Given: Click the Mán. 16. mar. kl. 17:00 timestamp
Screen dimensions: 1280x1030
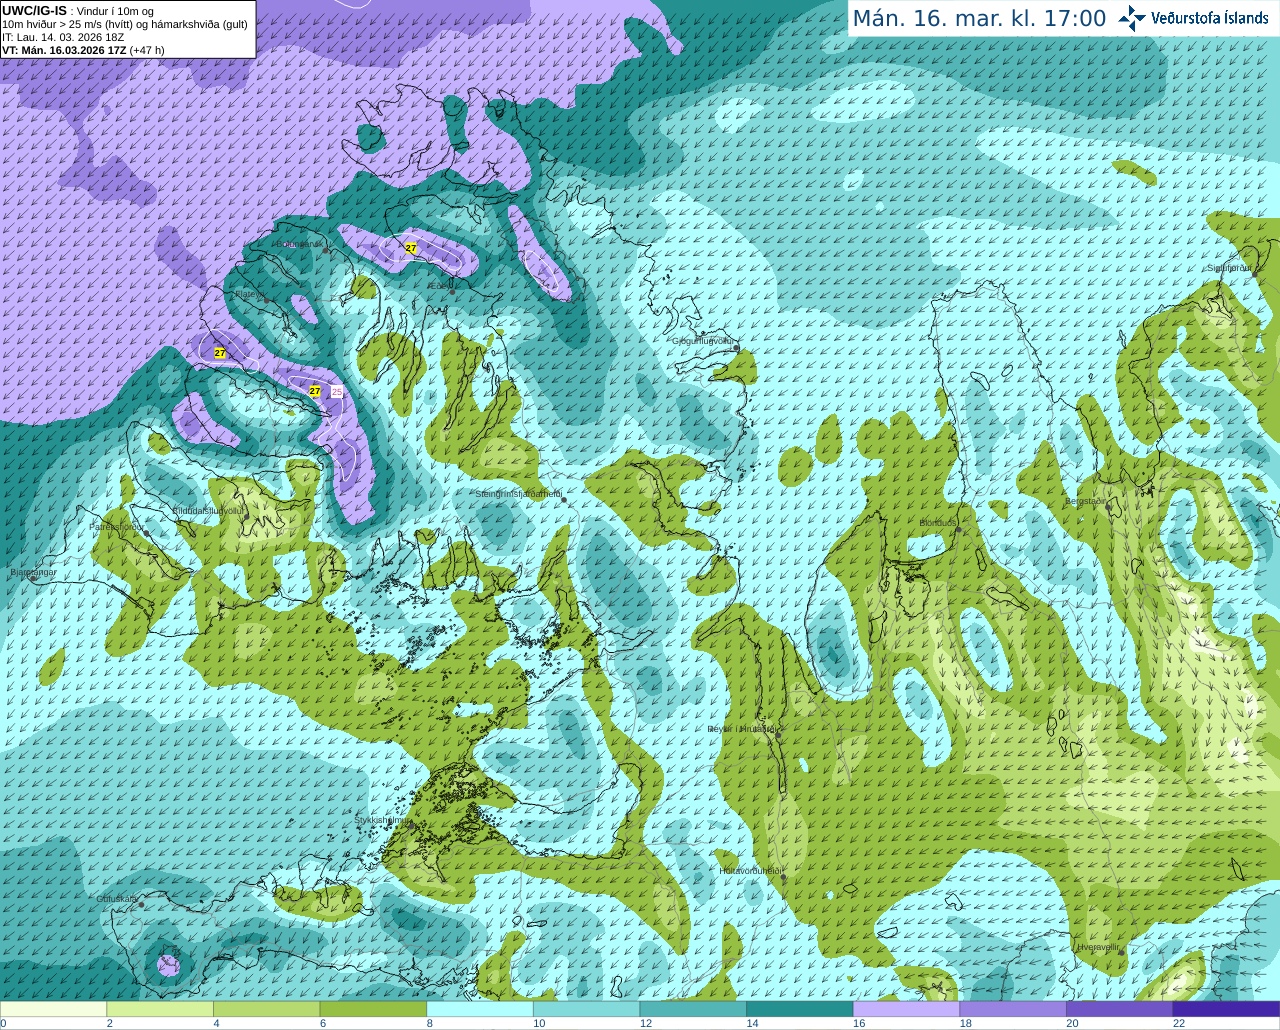Looking at the screenshot, I should tap(979, 19).
